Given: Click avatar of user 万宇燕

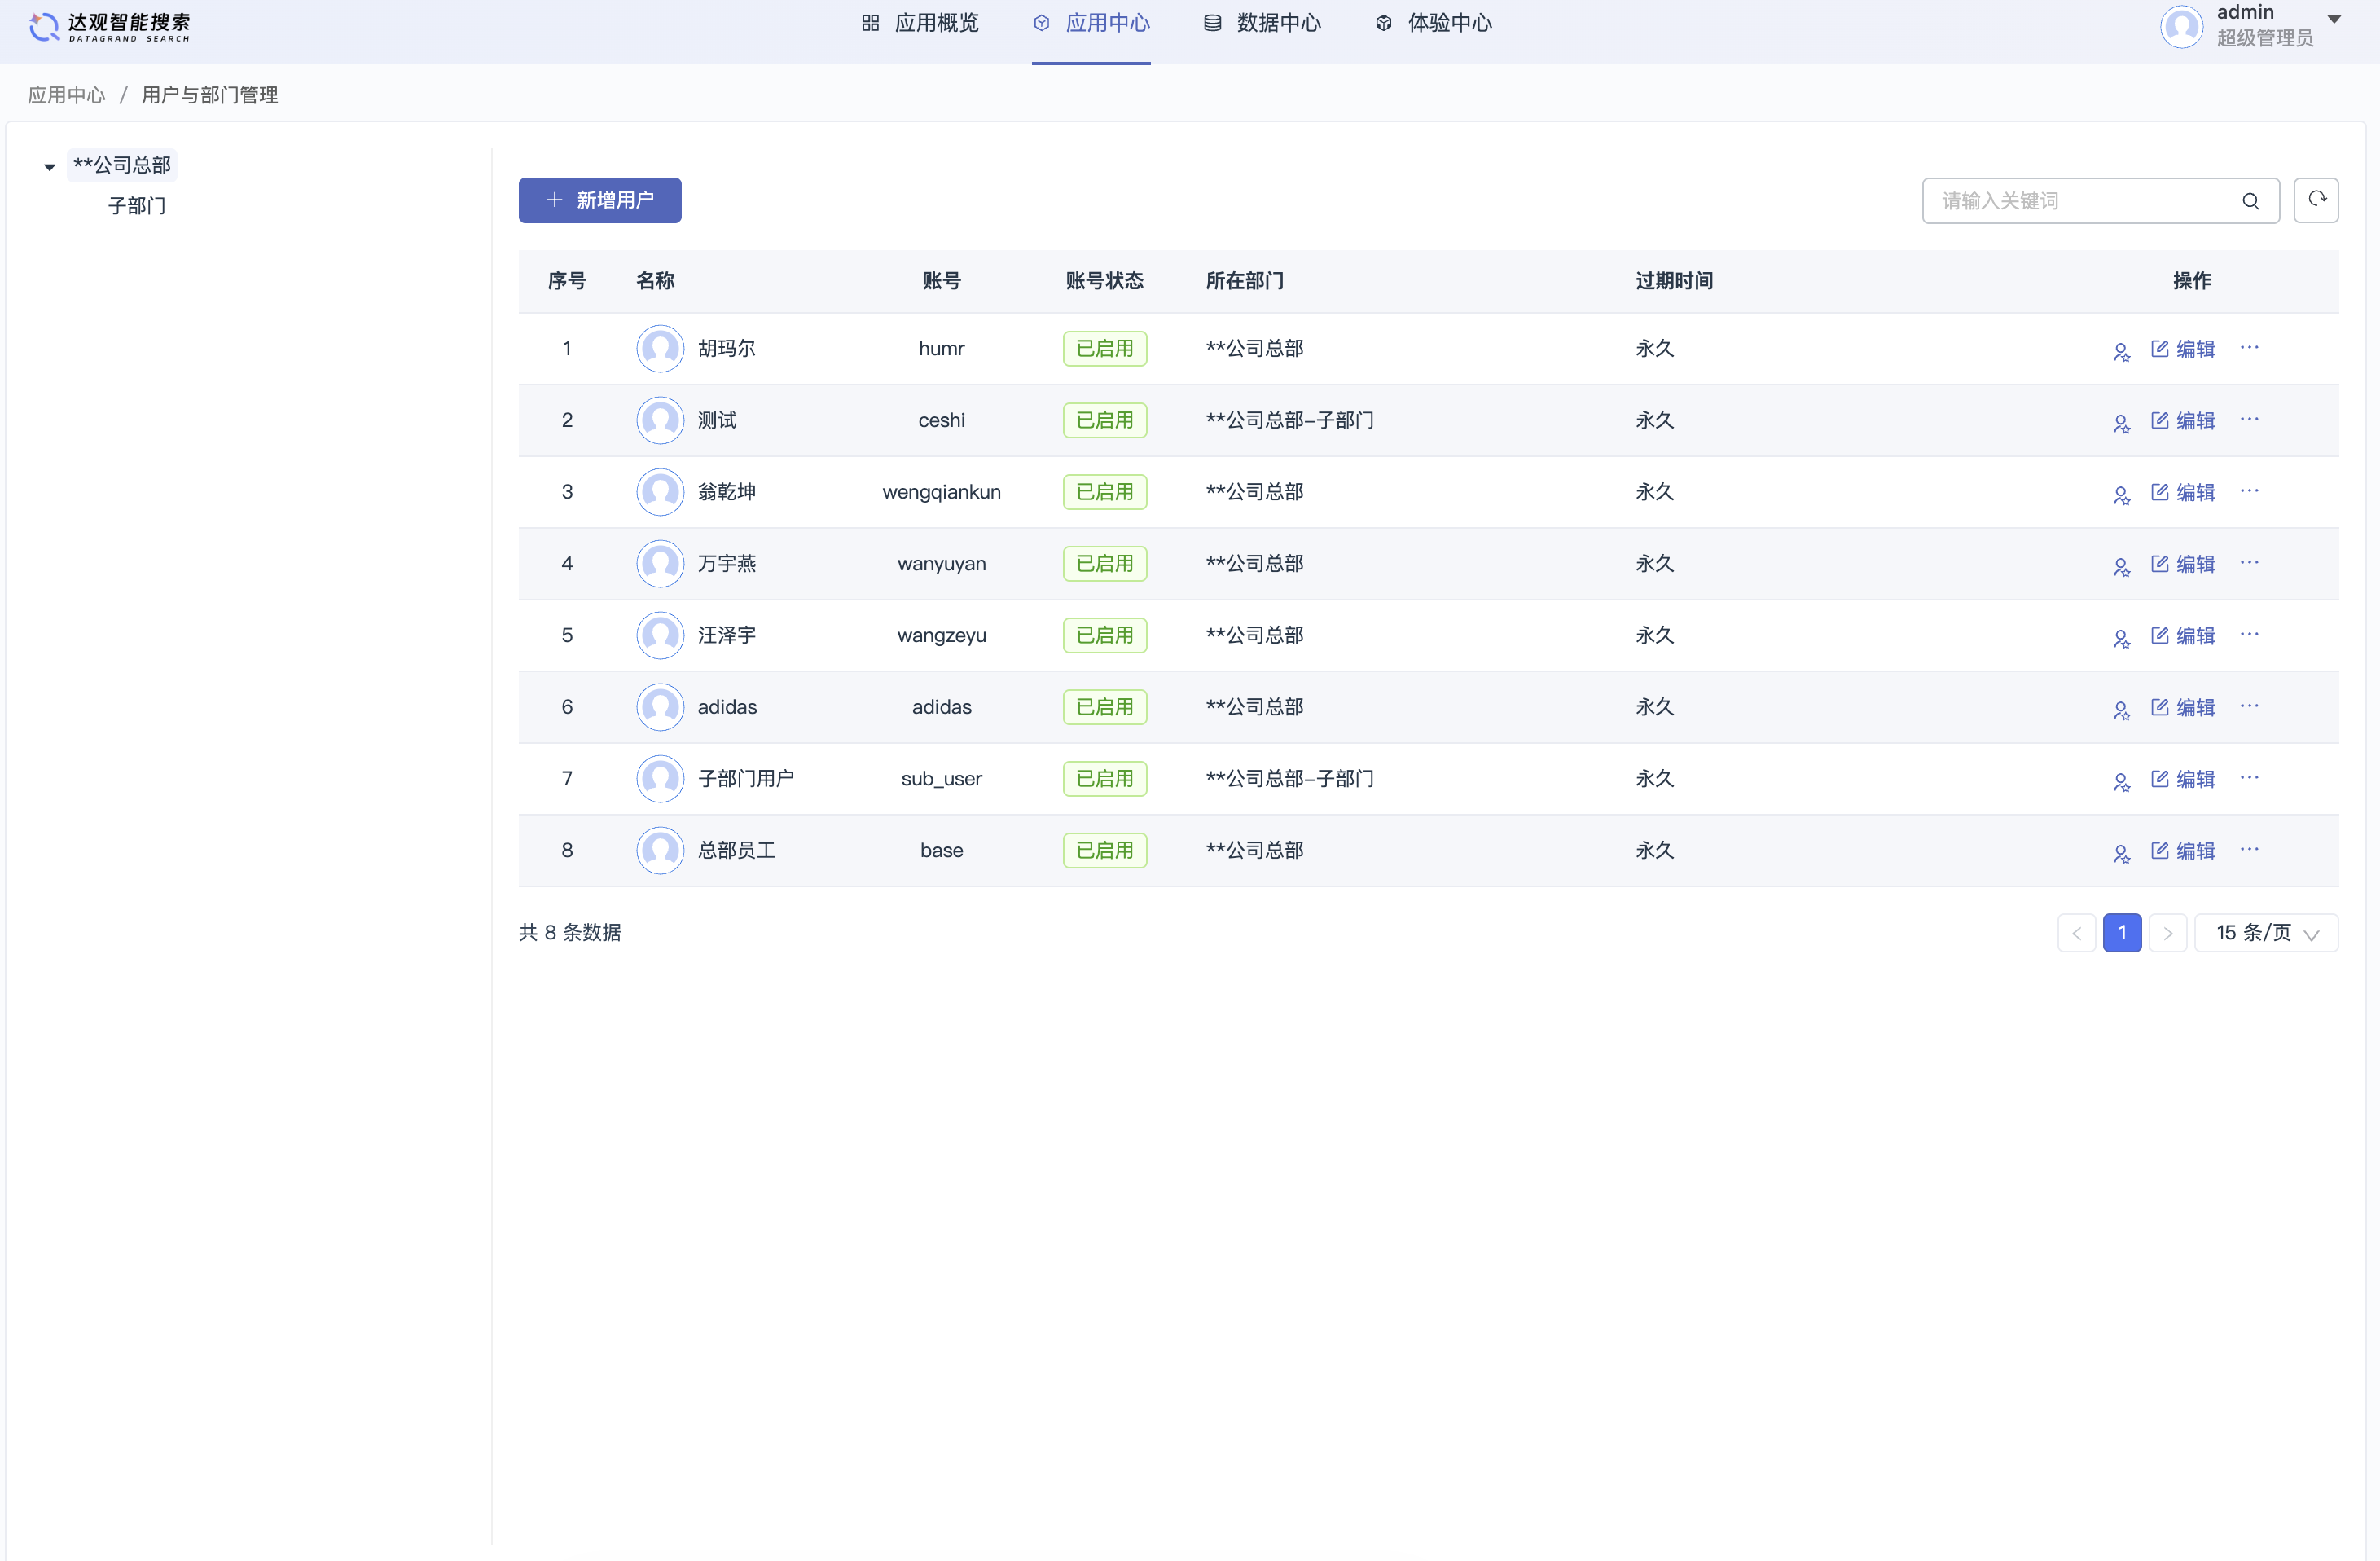Looking at the screenshot, I should 660,563.
